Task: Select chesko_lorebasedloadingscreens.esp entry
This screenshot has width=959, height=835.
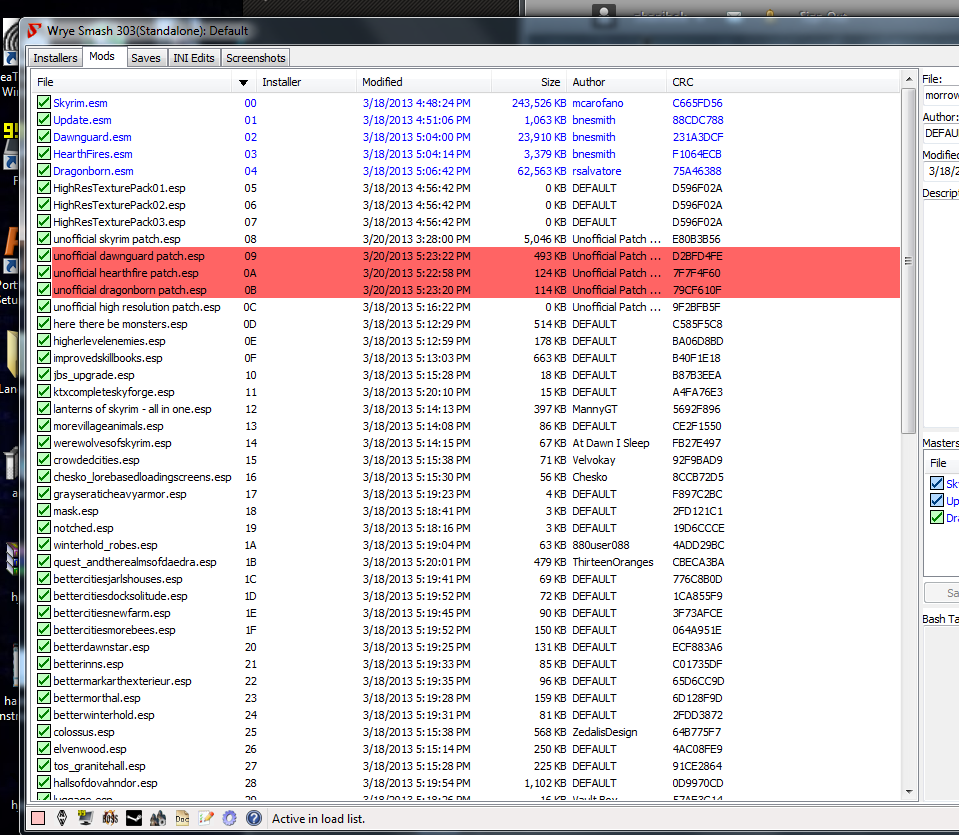Action: [142, 477]
